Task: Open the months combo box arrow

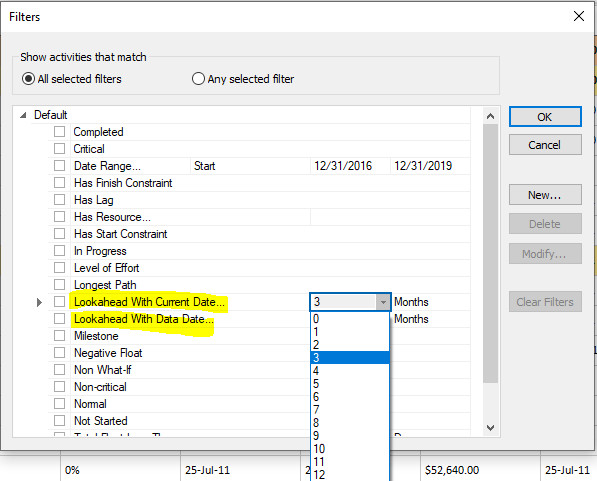Action: 383,302
